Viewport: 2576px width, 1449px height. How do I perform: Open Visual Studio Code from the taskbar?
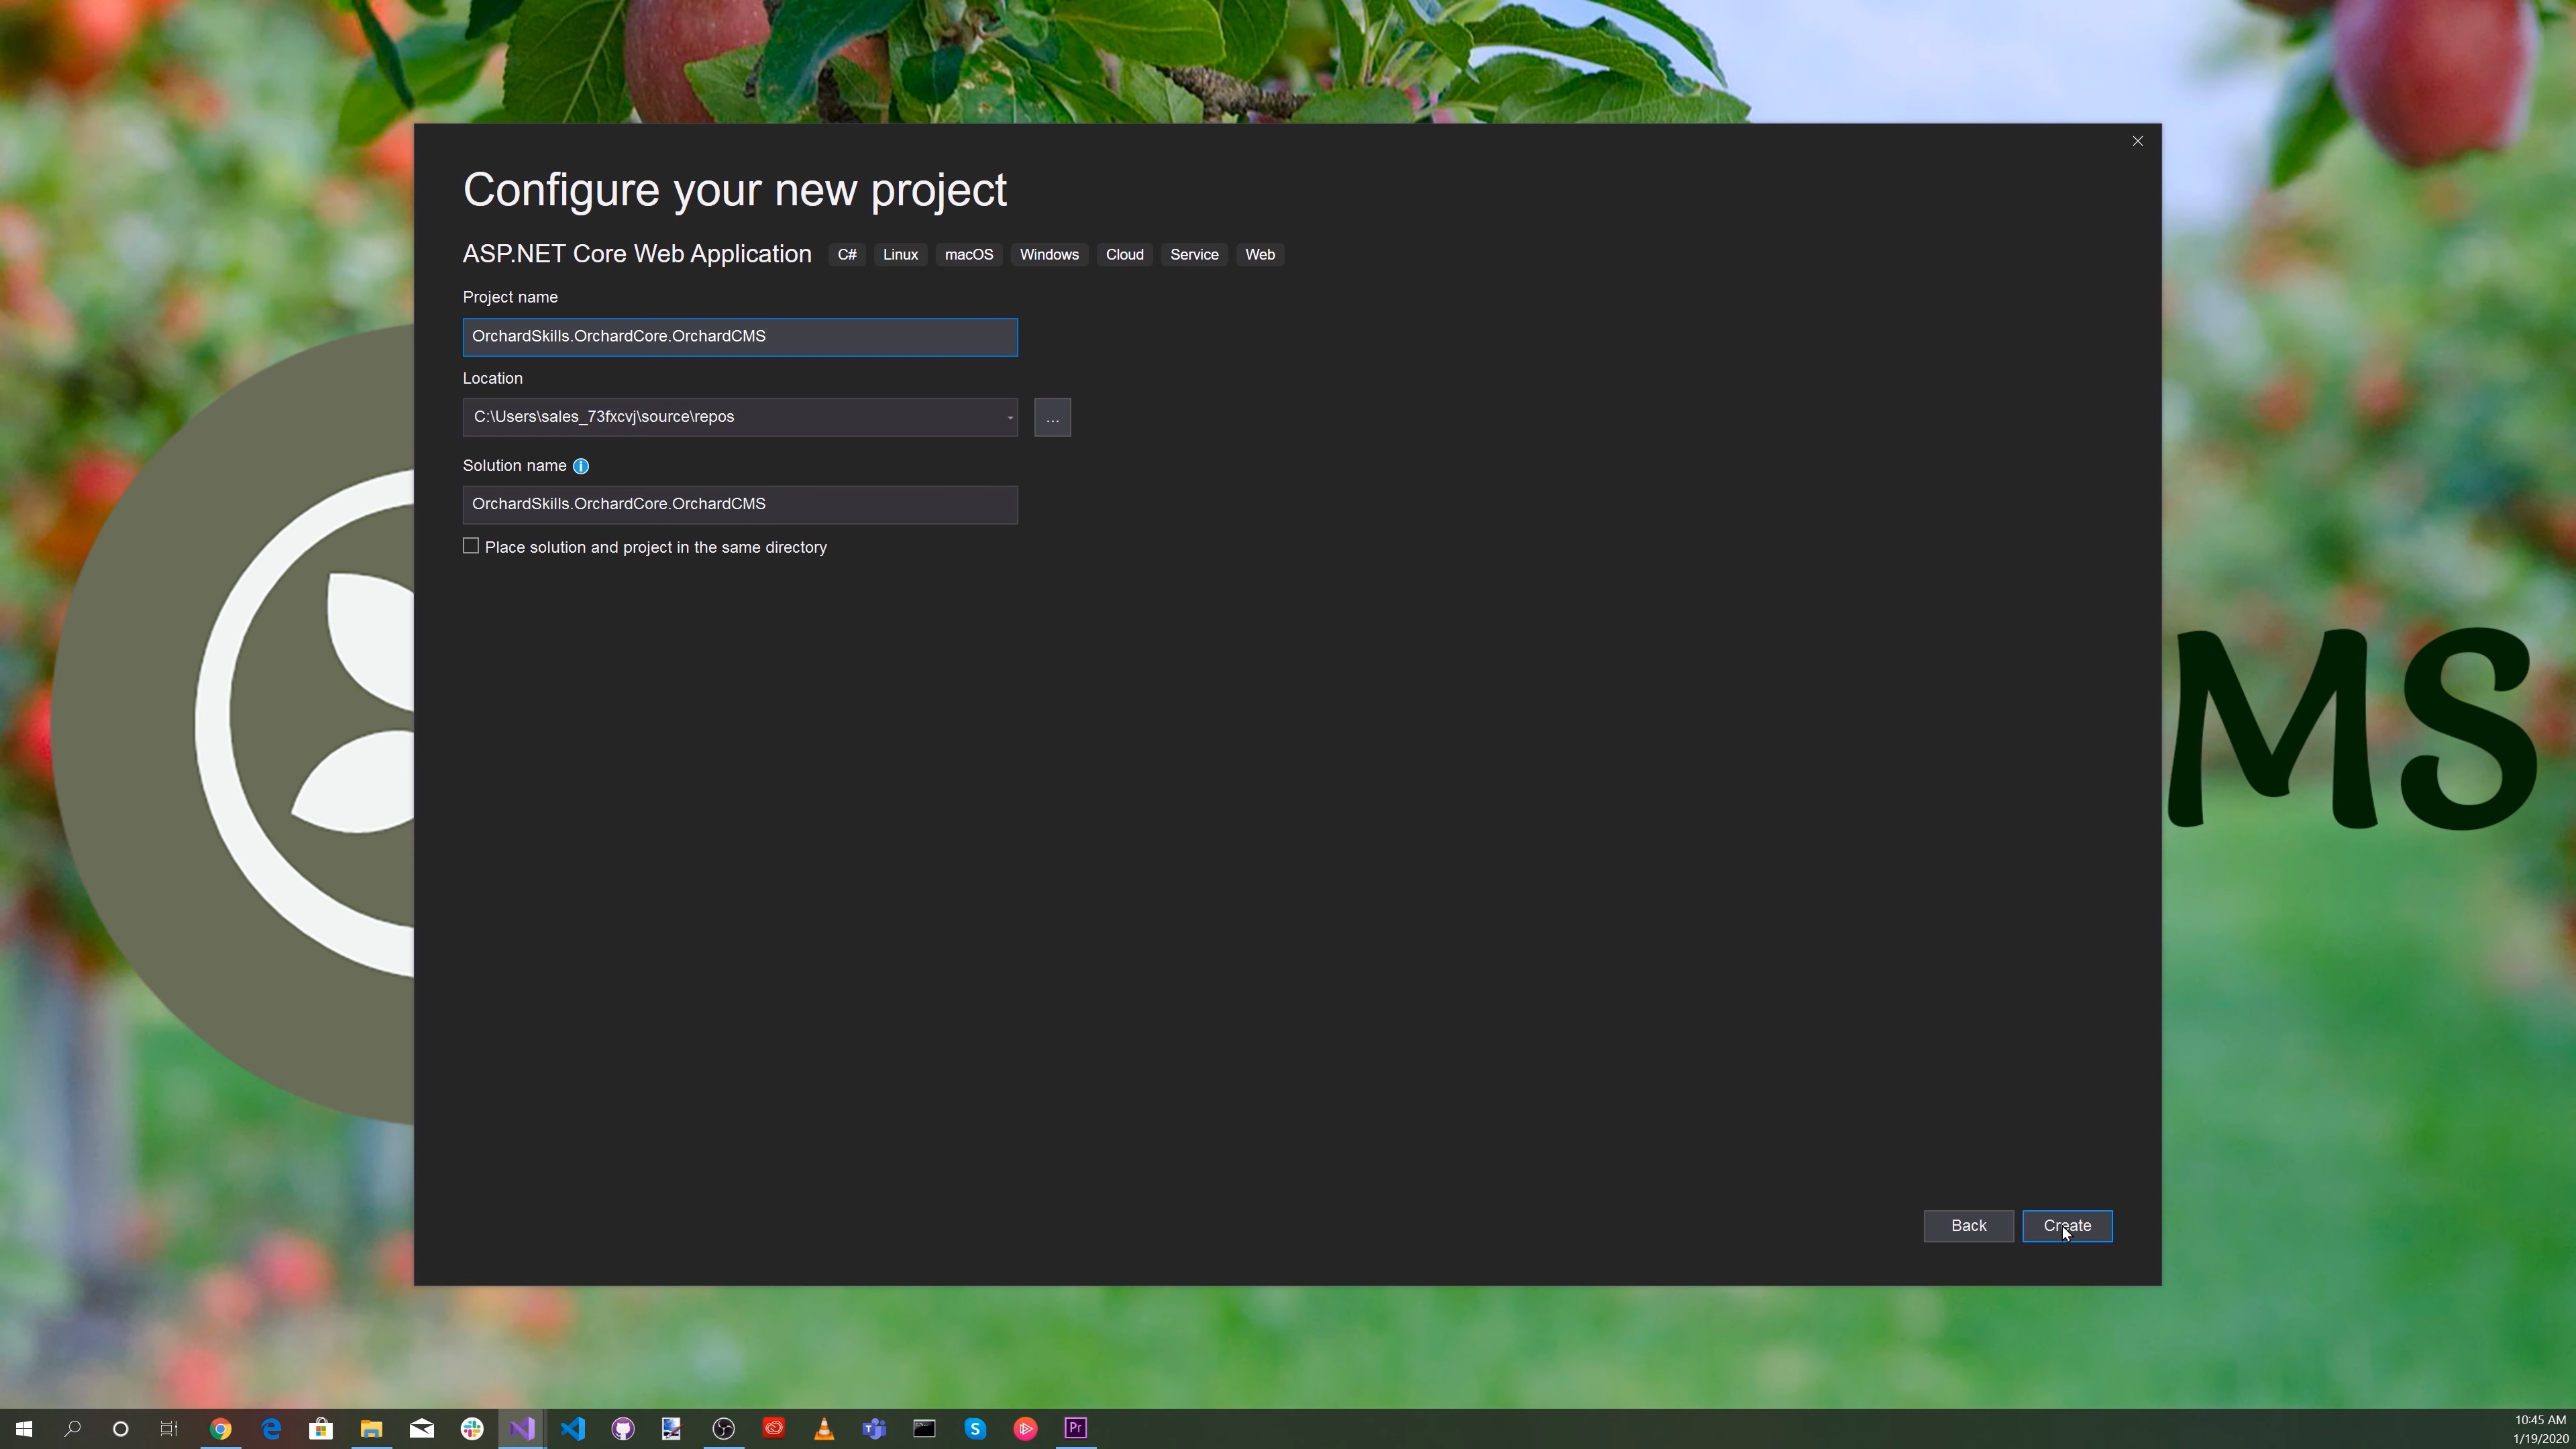[573, 1428]
